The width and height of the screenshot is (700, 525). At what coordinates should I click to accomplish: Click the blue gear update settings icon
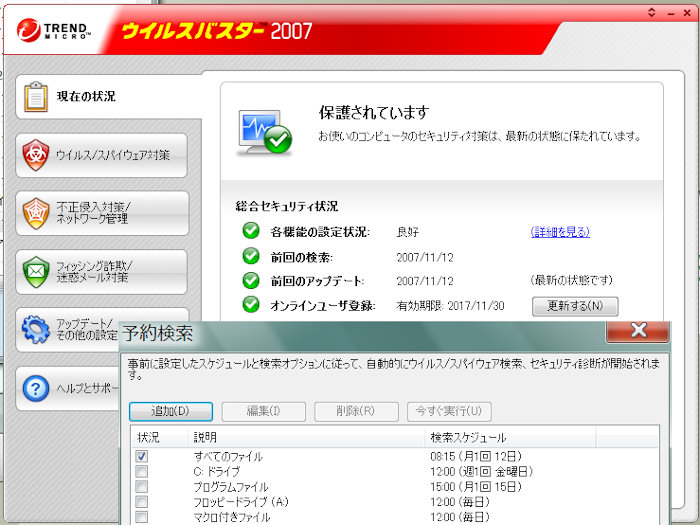click(36, 328)
